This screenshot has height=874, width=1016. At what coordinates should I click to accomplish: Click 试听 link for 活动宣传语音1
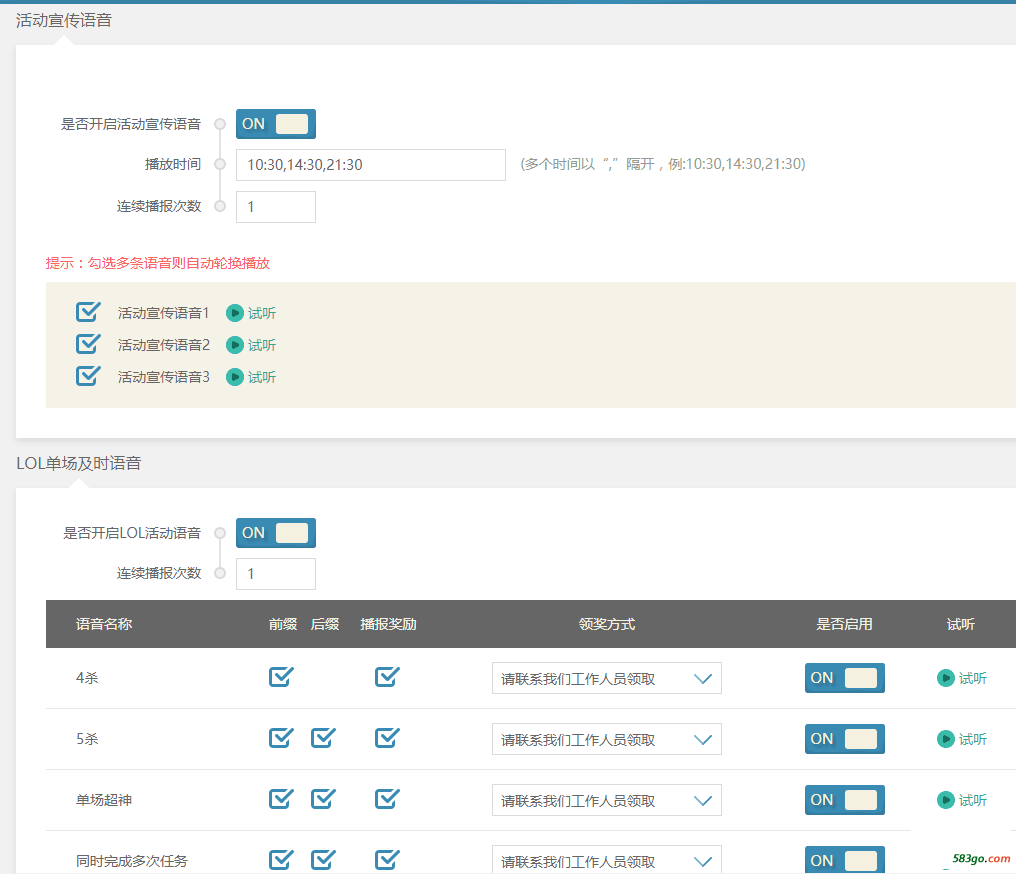(262, 314)
